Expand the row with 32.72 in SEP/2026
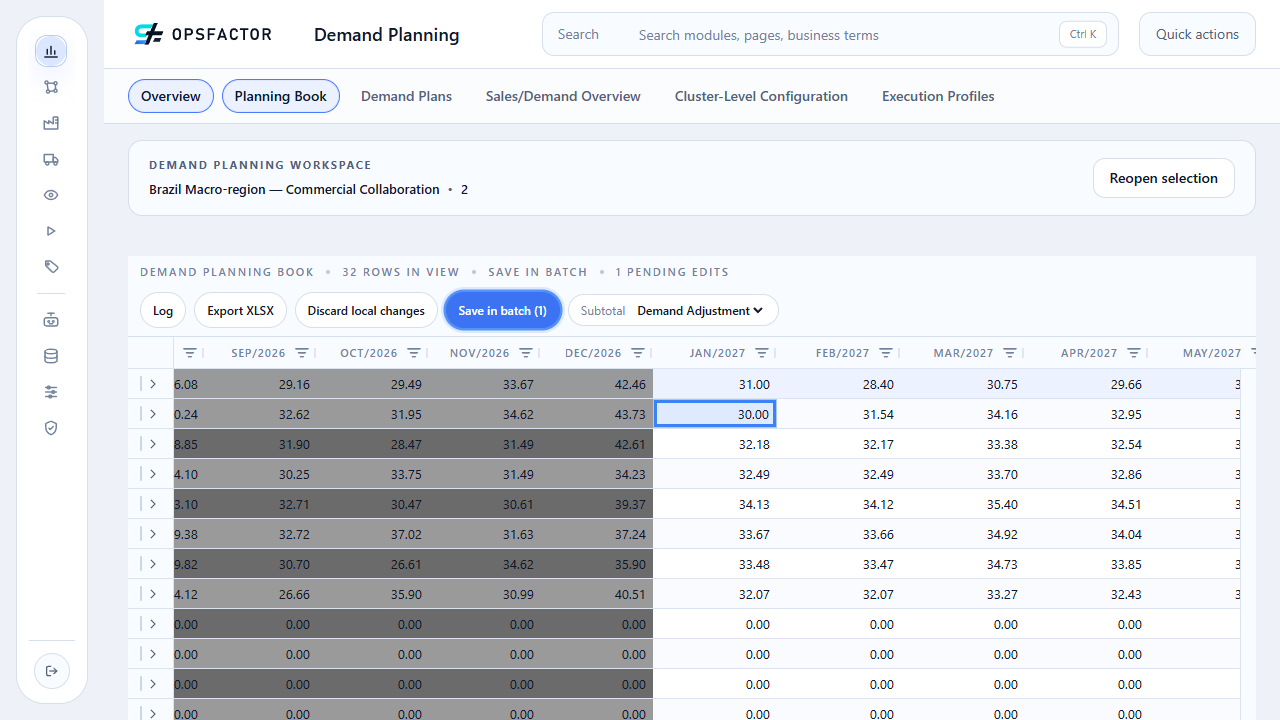This screenshot has width=1280, height=720. tap(153, 534)
